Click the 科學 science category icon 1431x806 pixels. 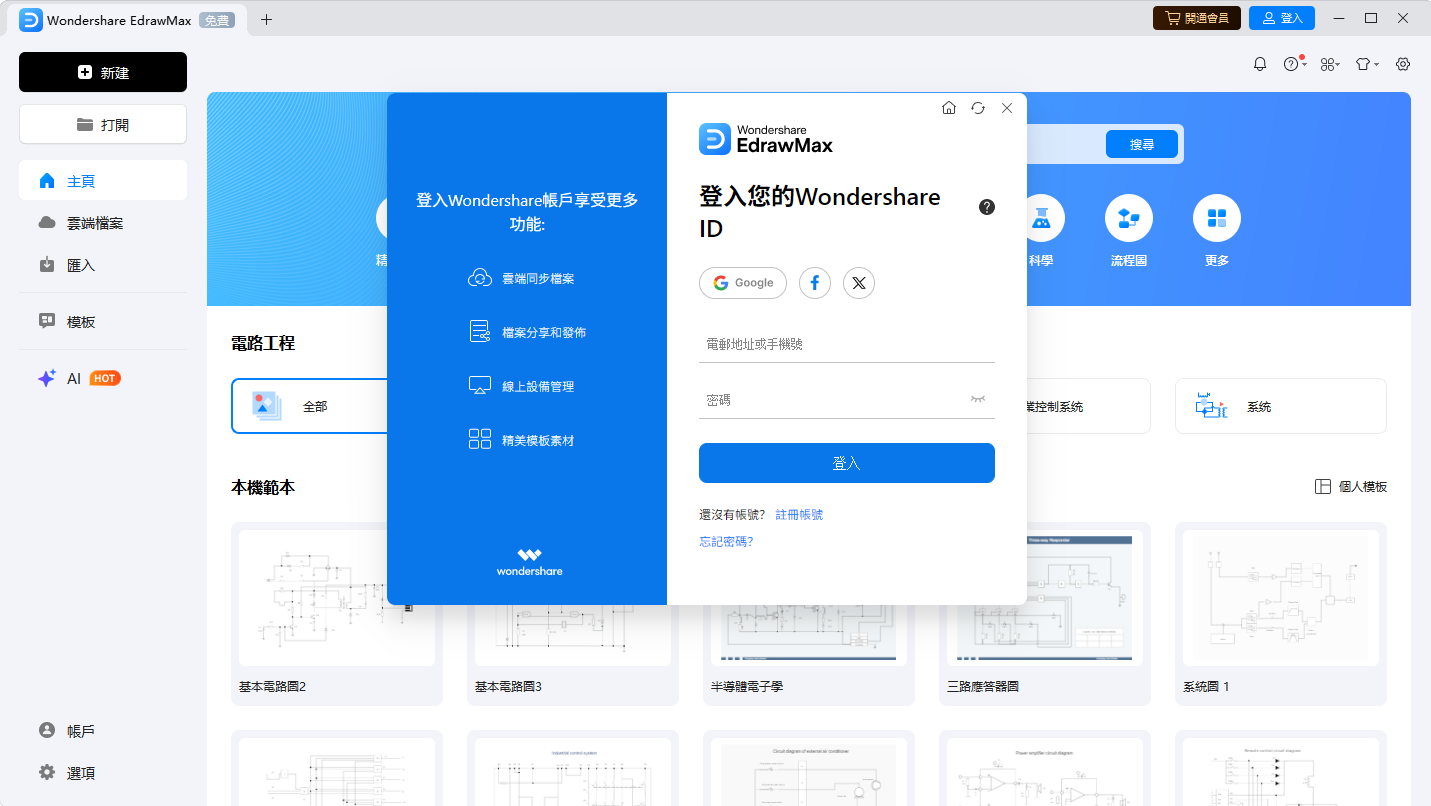click(1042, 218)
